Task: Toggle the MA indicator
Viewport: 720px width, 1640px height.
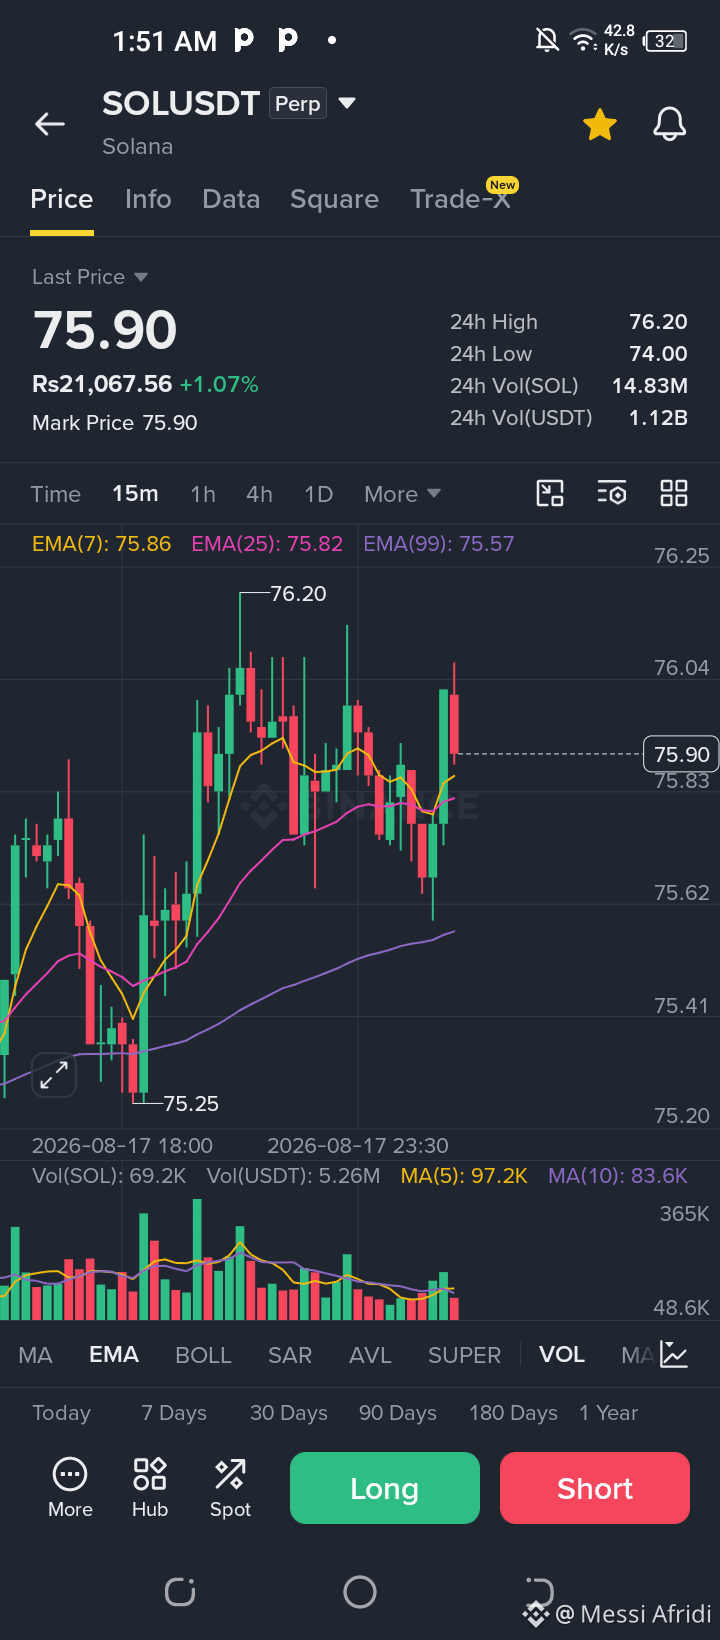Action: (x=35, y=1355)
